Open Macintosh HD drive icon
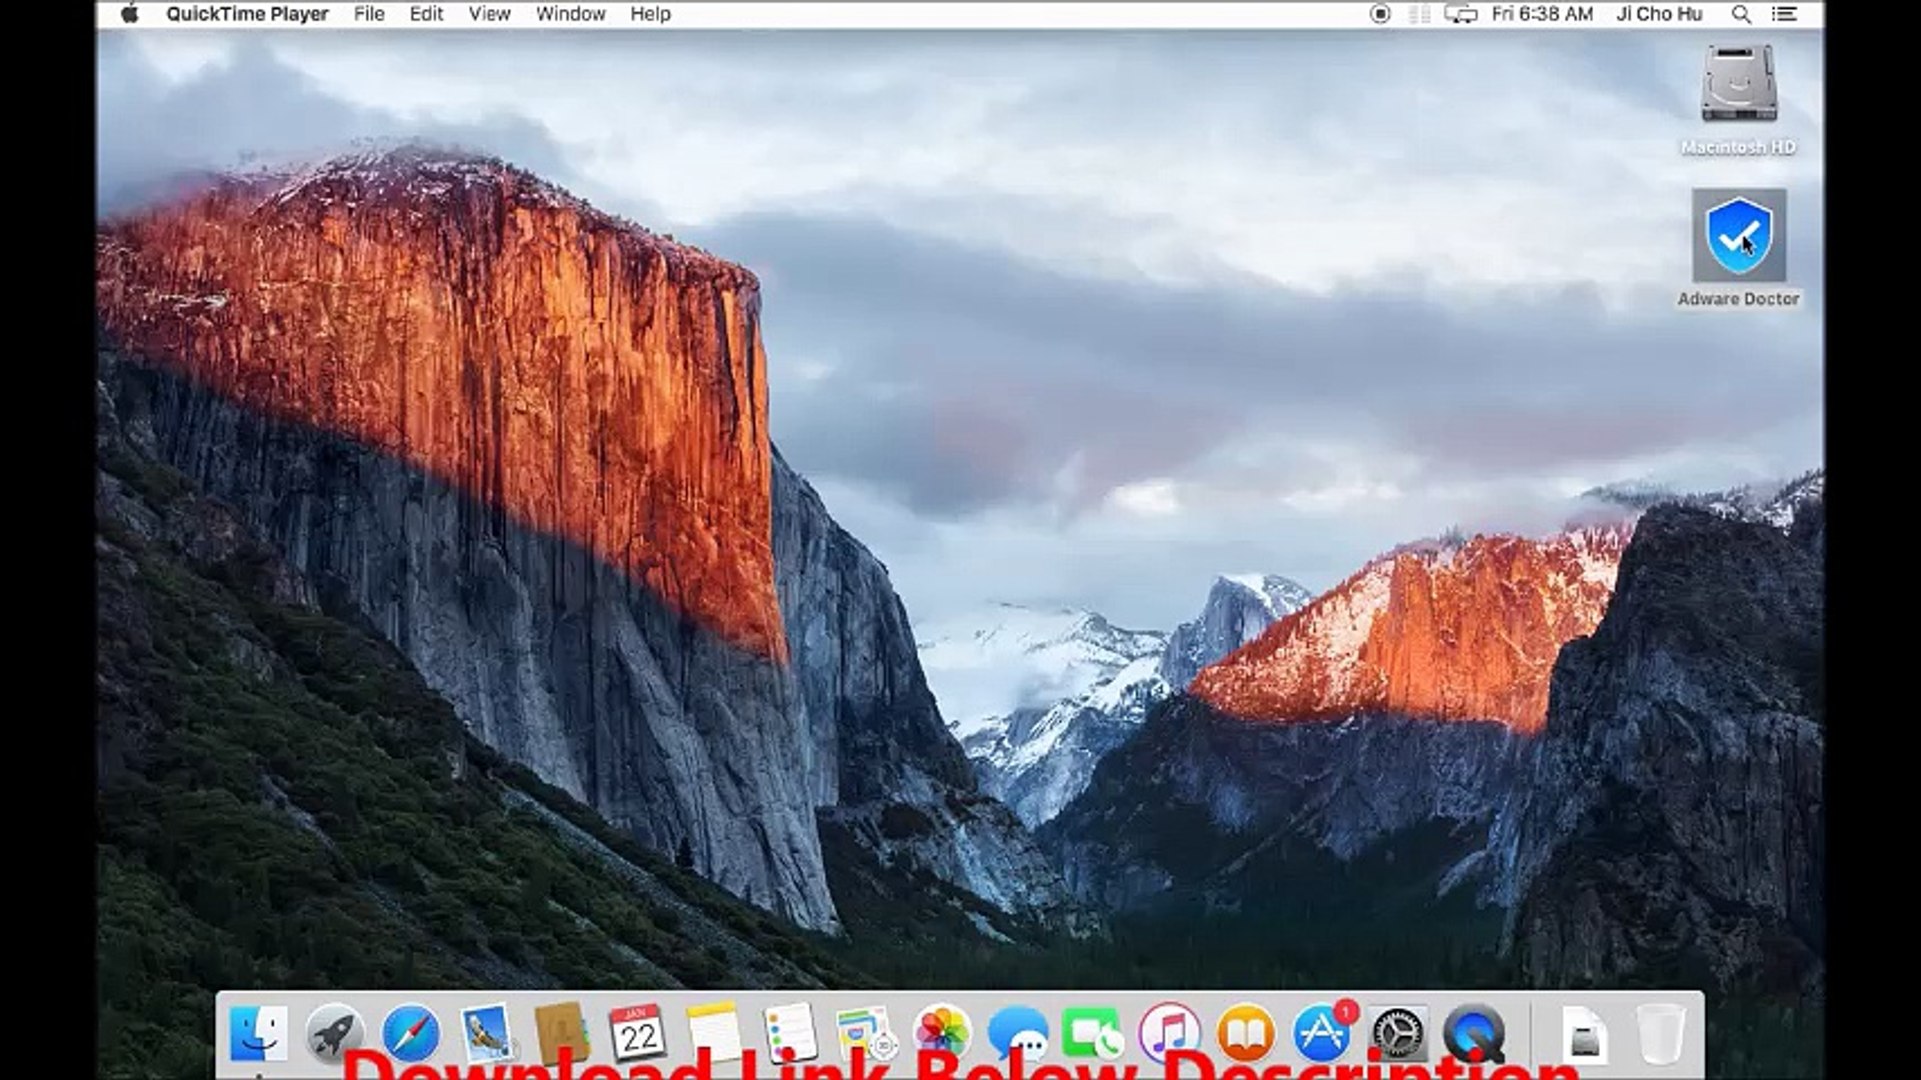 pos(1738,85)
